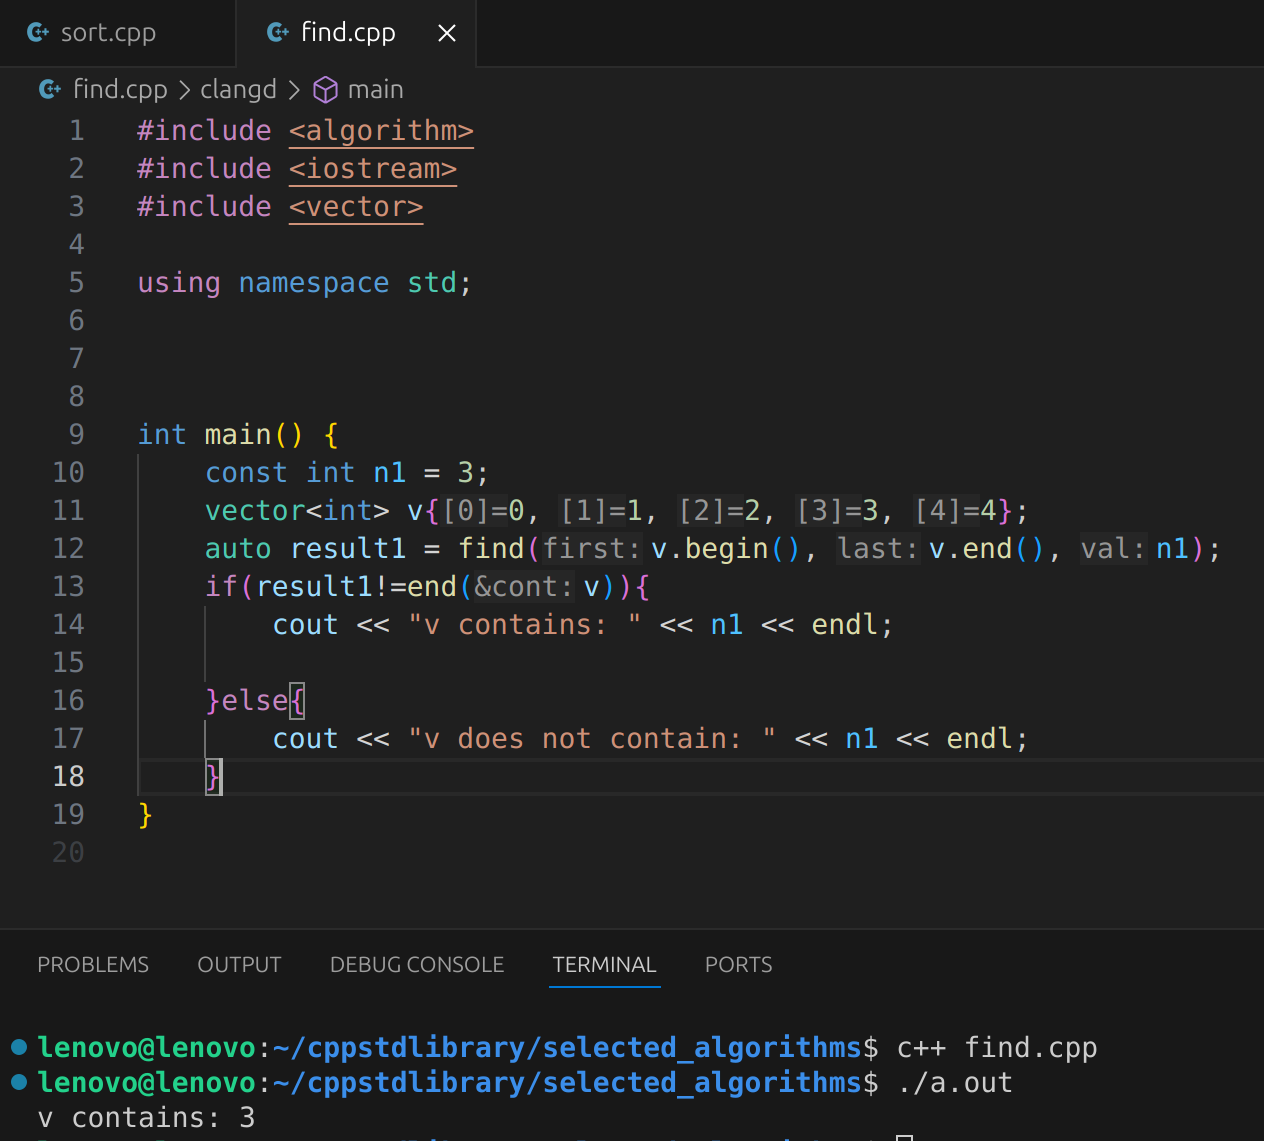Image resolution: width=1264 pixels, height=1141 pixels.
Task: Open the DEBUG CONSOLE panel tab
Action: tap(417, 965)
